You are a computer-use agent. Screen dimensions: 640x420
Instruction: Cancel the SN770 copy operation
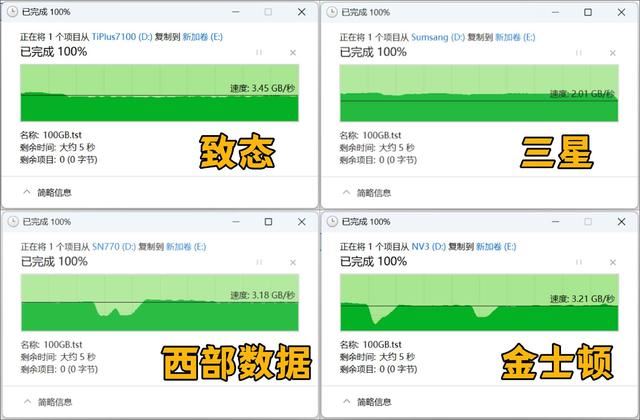[x=293, y=262]
